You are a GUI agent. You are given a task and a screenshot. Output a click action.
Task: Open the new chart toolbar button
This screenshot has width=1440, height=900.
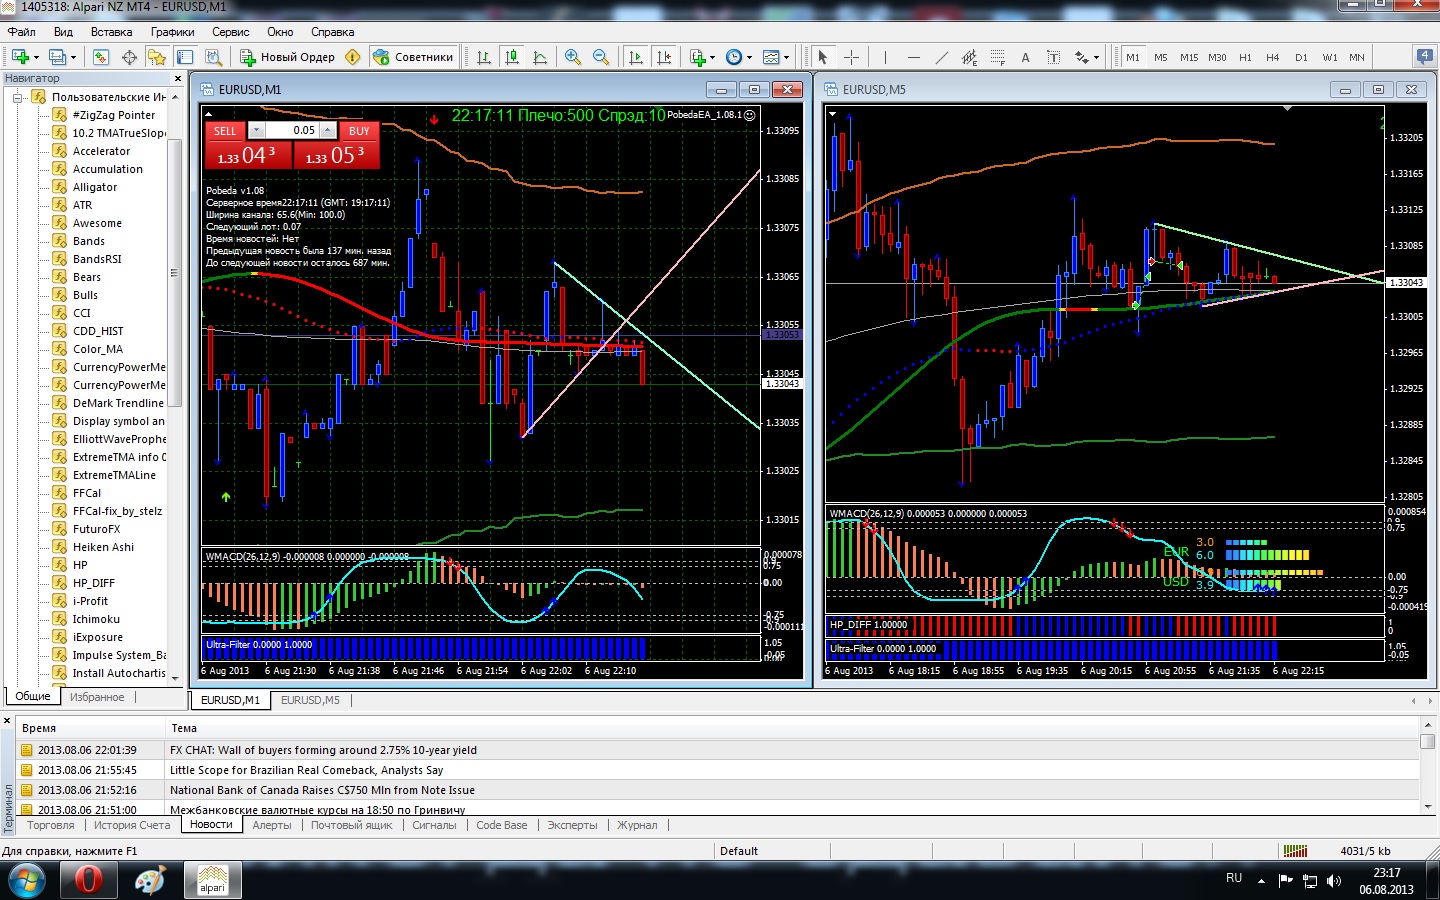(x=20, y=57)
